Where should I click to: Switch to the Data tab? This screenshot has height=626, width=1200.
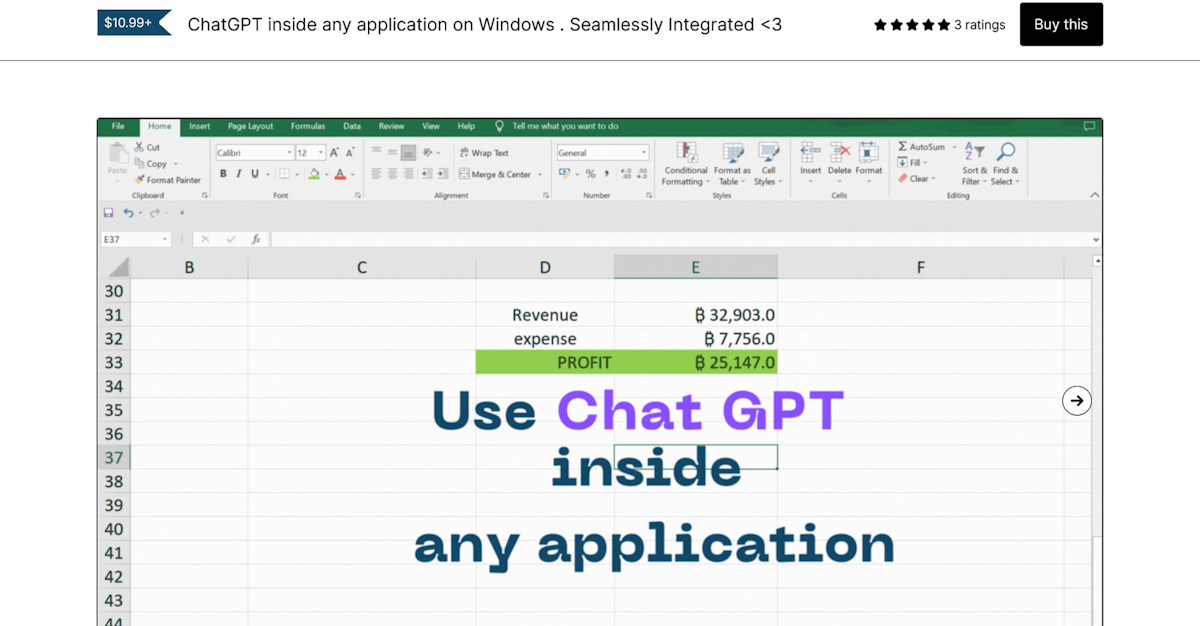(352, 127)
